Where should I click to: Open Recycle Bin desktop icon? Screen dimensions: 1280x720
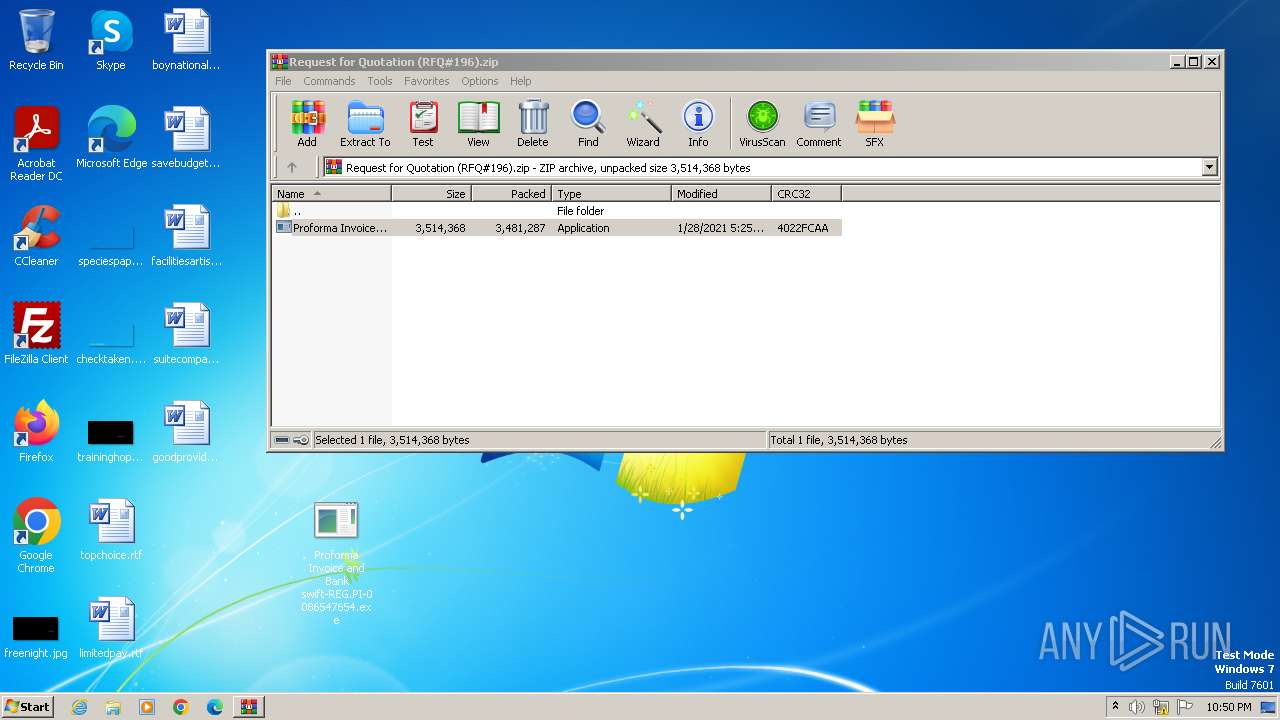(x=36, y=40)
